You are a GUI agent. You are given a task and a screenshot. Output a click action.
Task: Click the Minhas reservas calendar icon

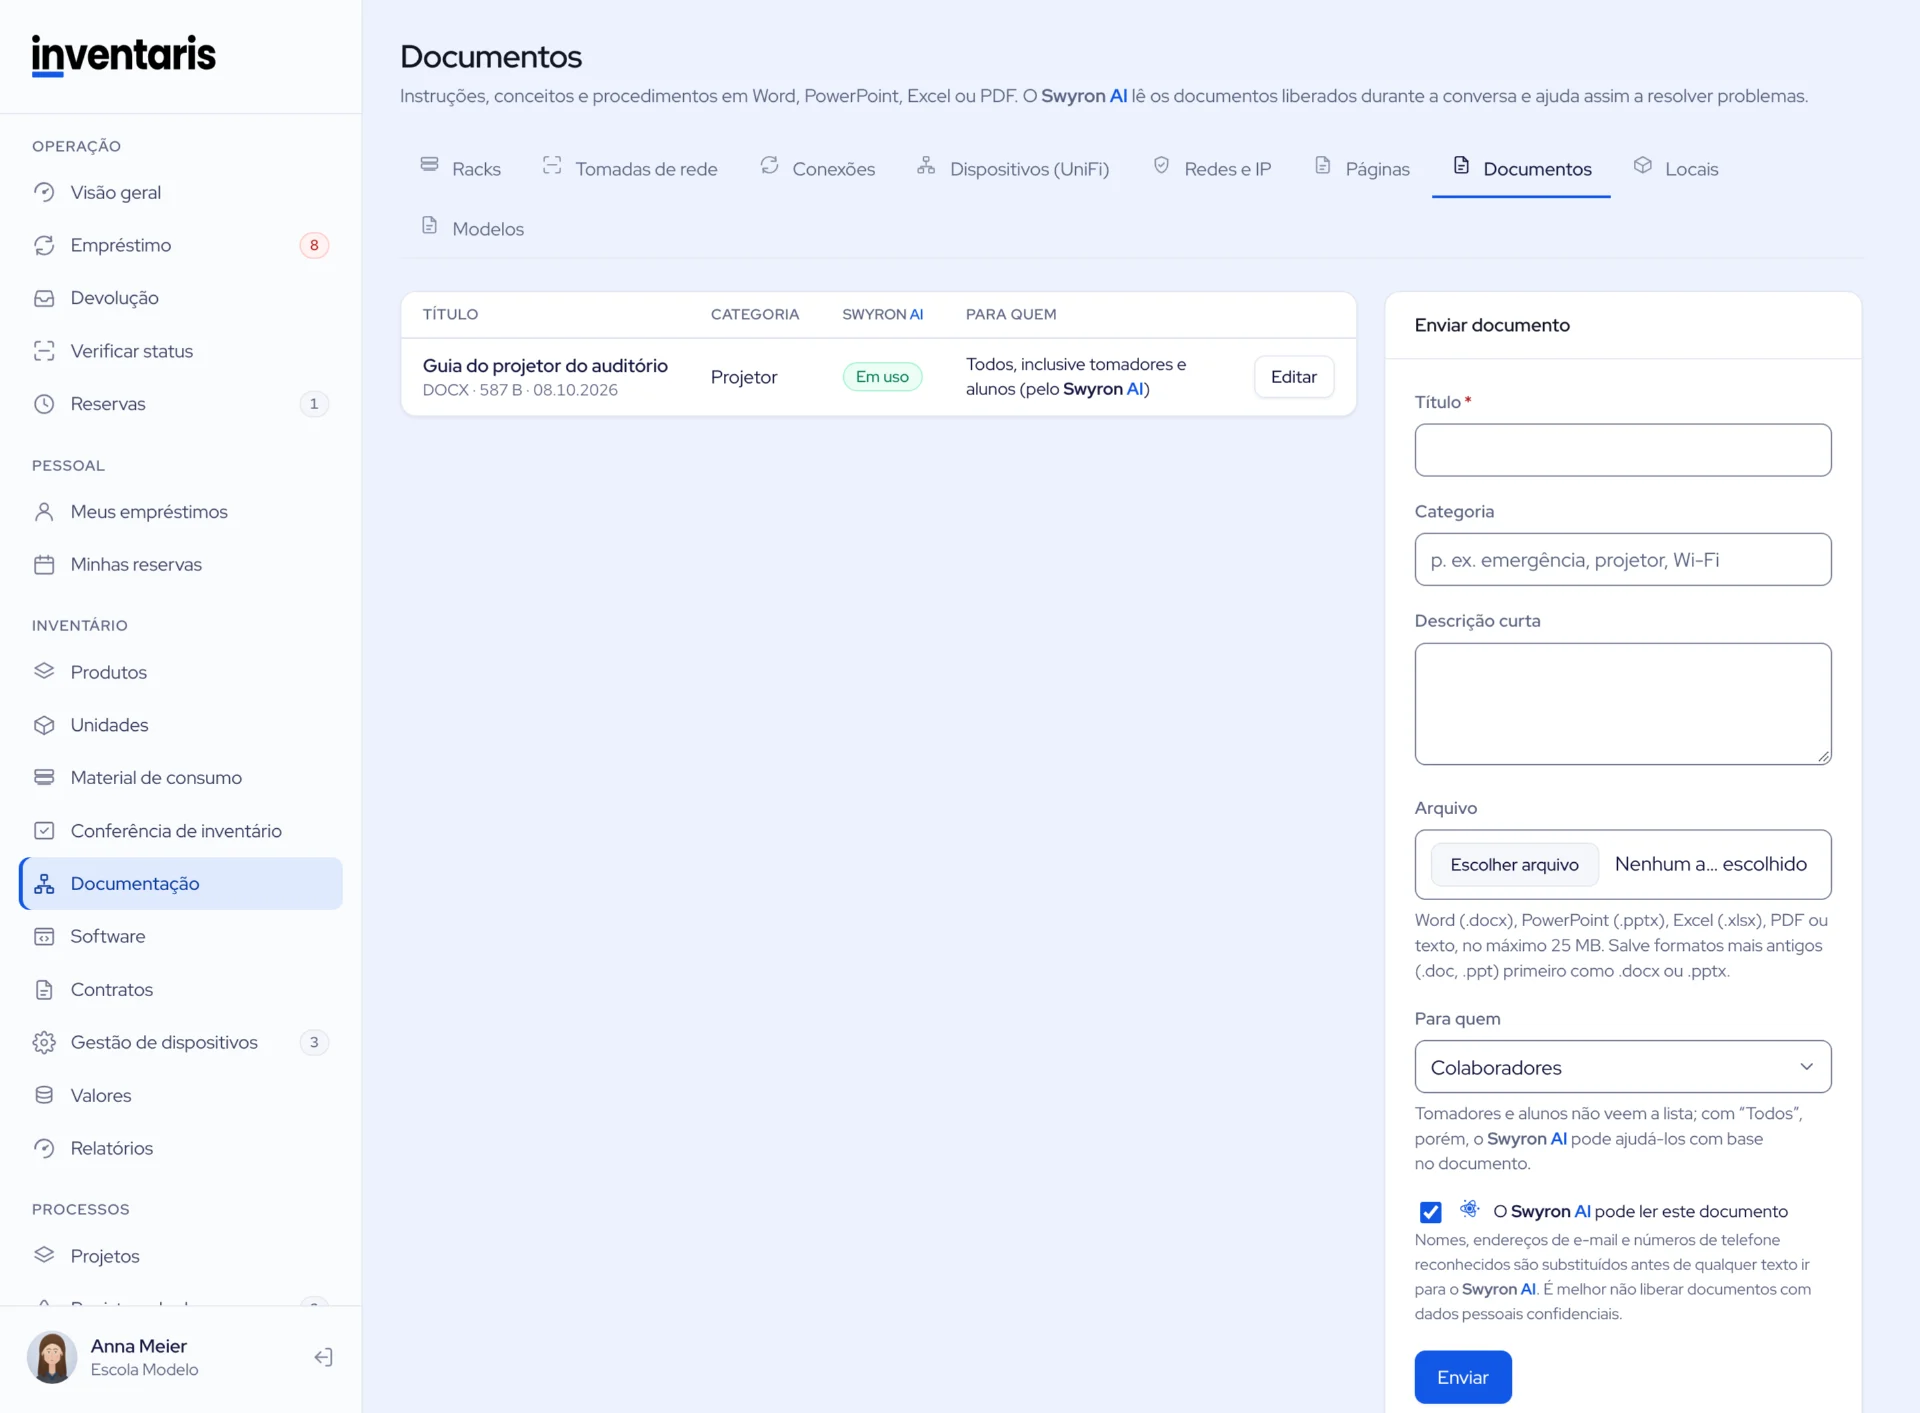pyautogui.click(x=44, y=565)
